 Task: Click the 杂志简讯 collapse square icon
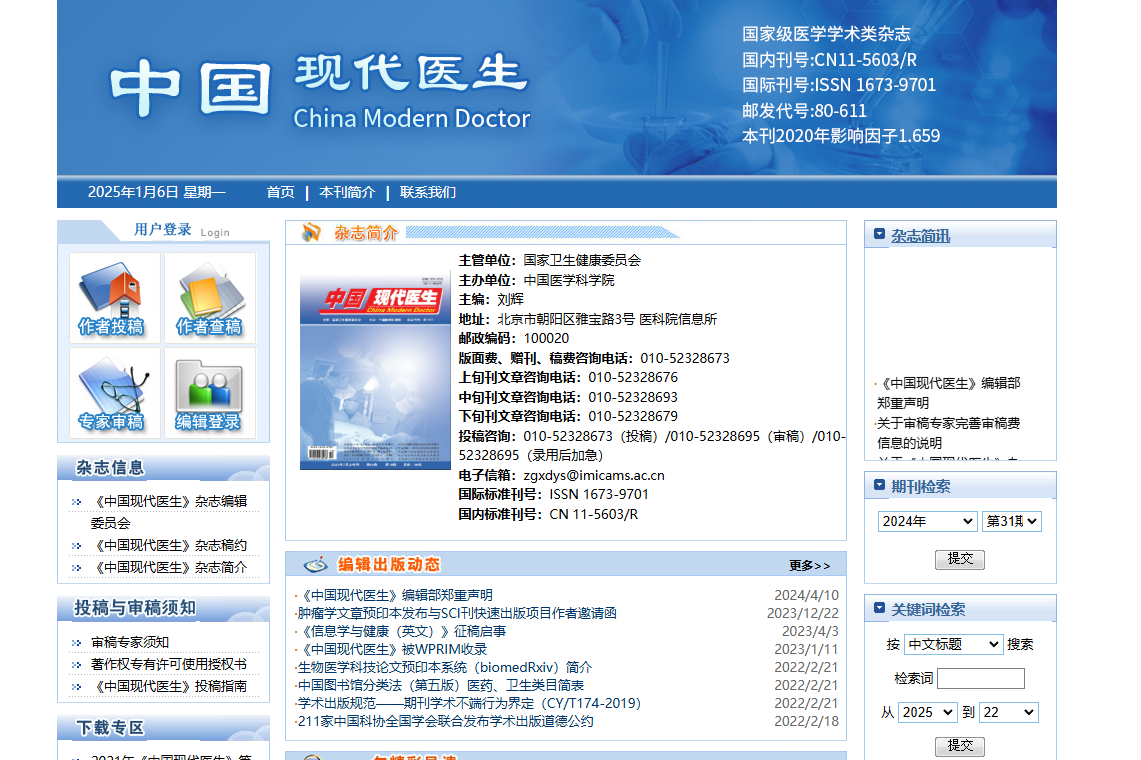[x=879, y=234]
